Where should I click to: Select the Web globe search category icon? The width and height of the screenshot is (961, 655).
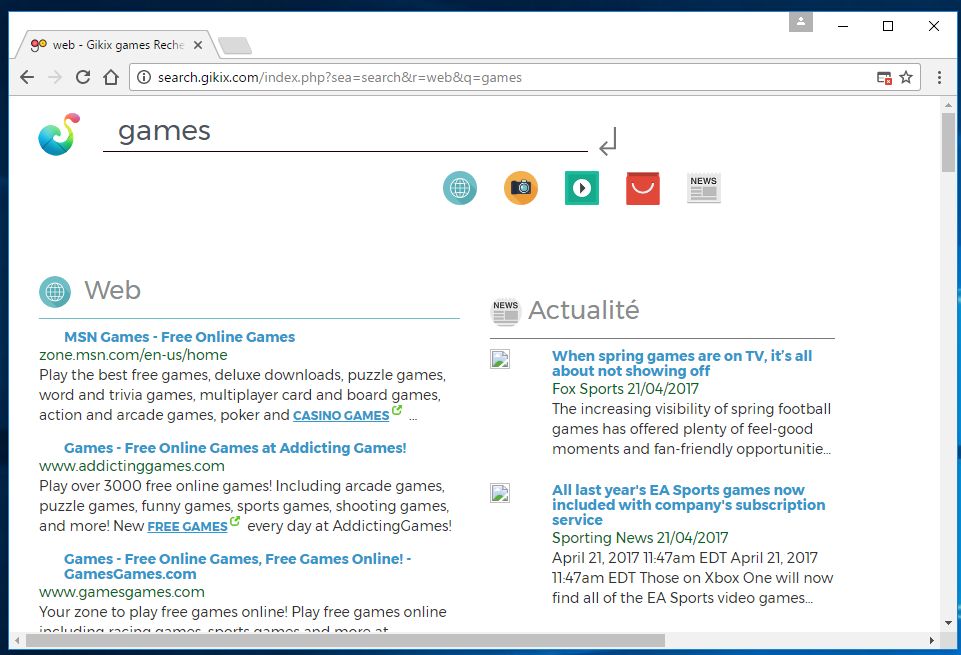(x=460, y=187)
